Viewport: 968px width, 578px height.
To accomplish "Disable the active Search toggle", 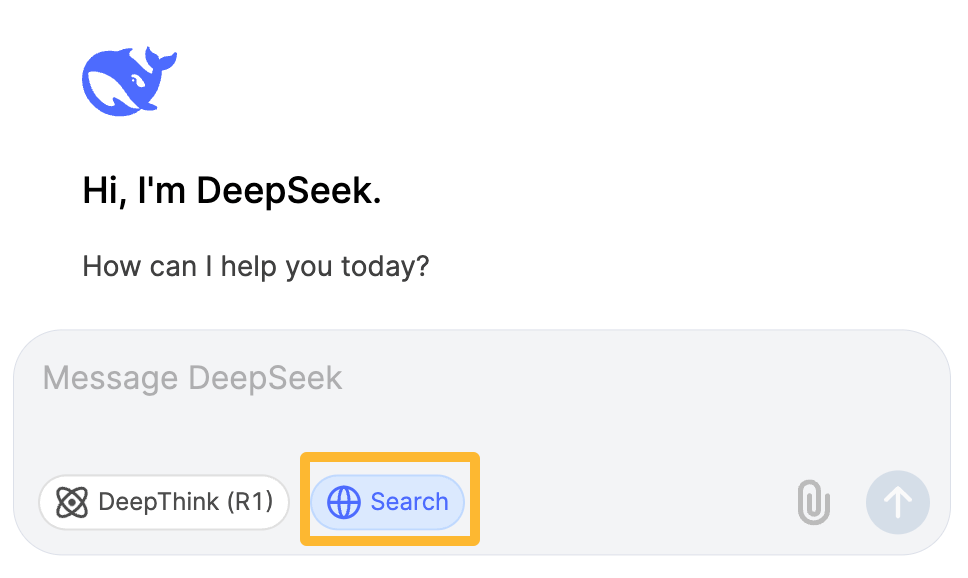I will (x=387, y=502).
